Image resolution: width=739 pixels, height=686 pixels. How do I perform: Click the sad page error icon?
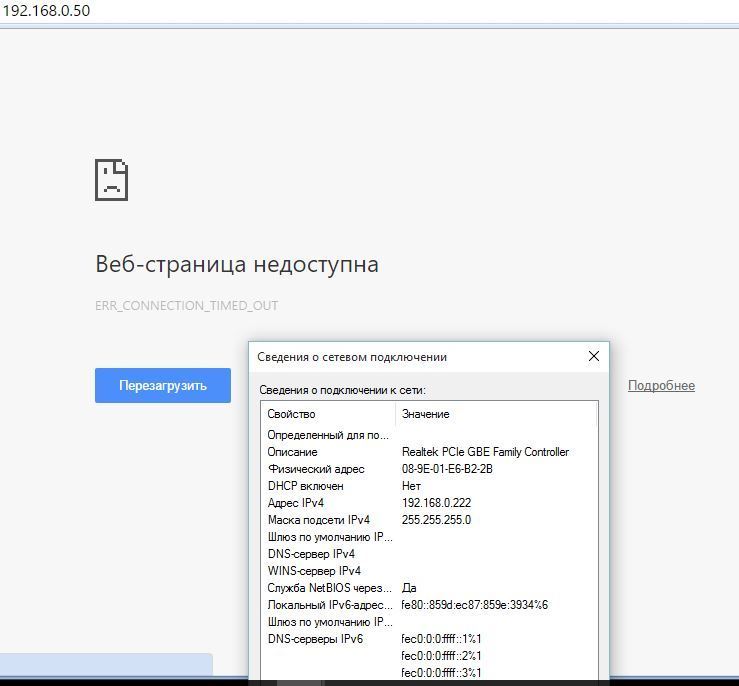tap(111, 180)
